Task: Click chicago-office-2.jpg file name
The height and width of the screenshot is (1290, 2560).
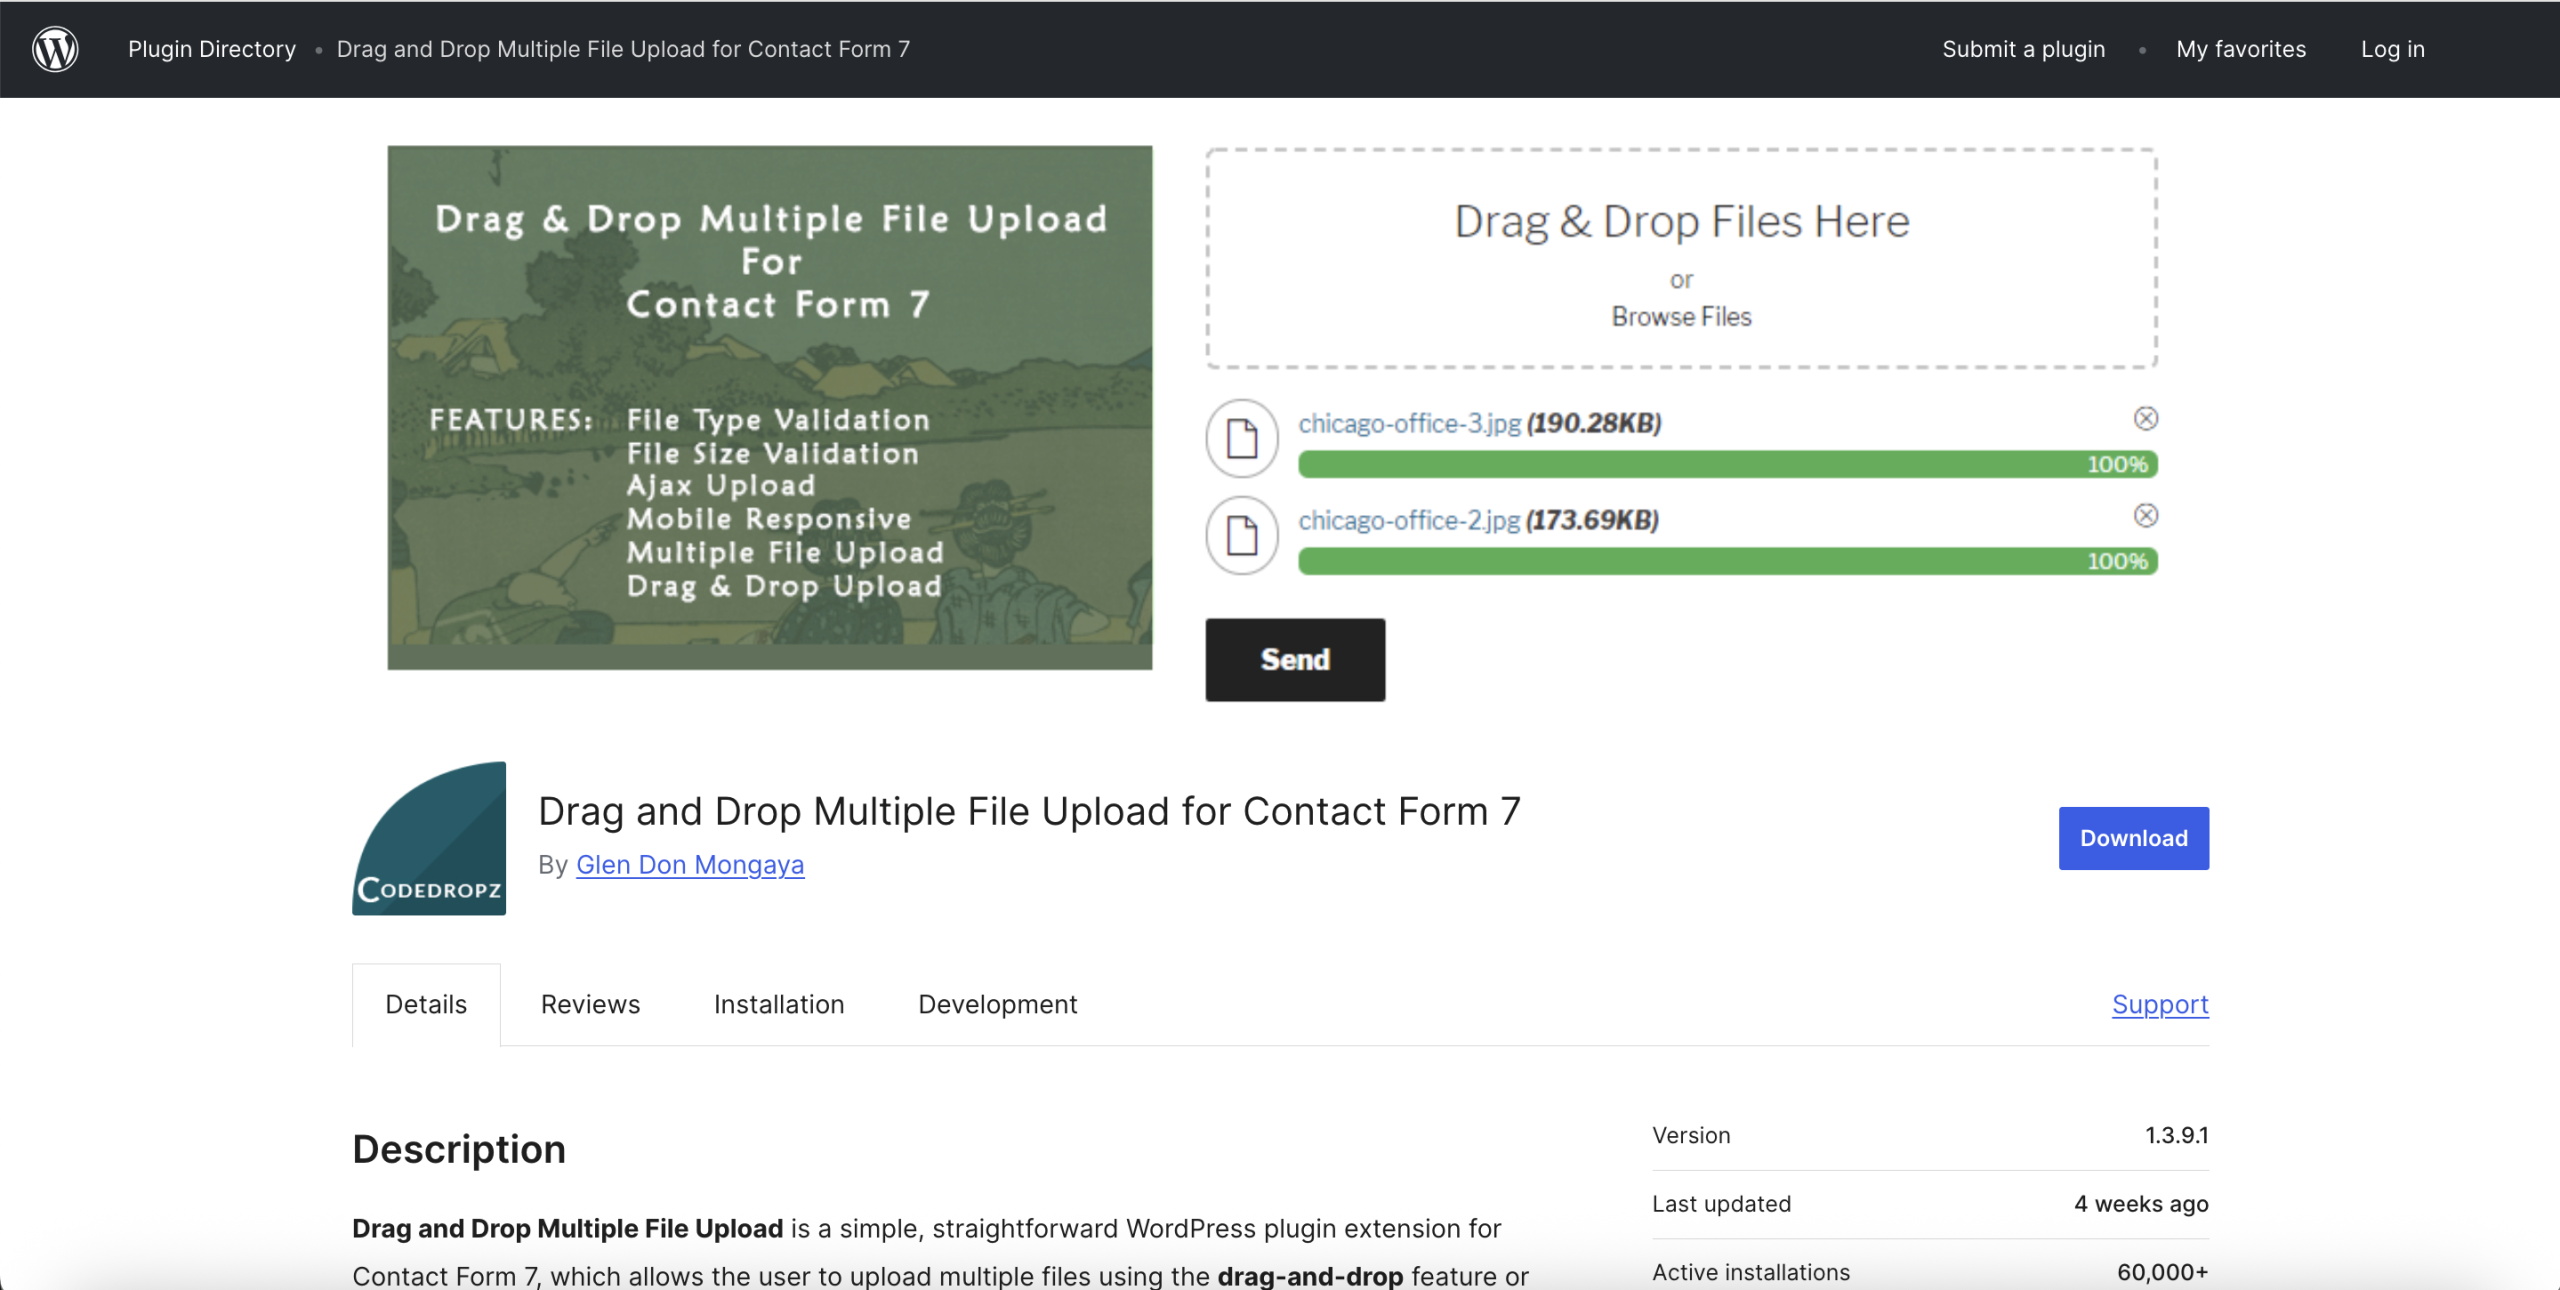Action: (x=1408, y=520)
